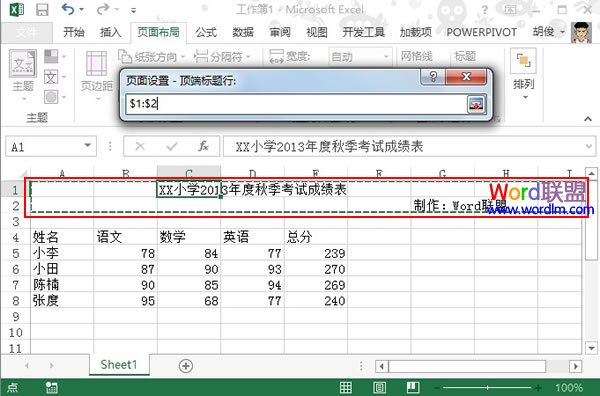Click the Redo arrow icon
The height and width of the screenshot is (396, 600).
pyautogui.click(x=103, y=9)
